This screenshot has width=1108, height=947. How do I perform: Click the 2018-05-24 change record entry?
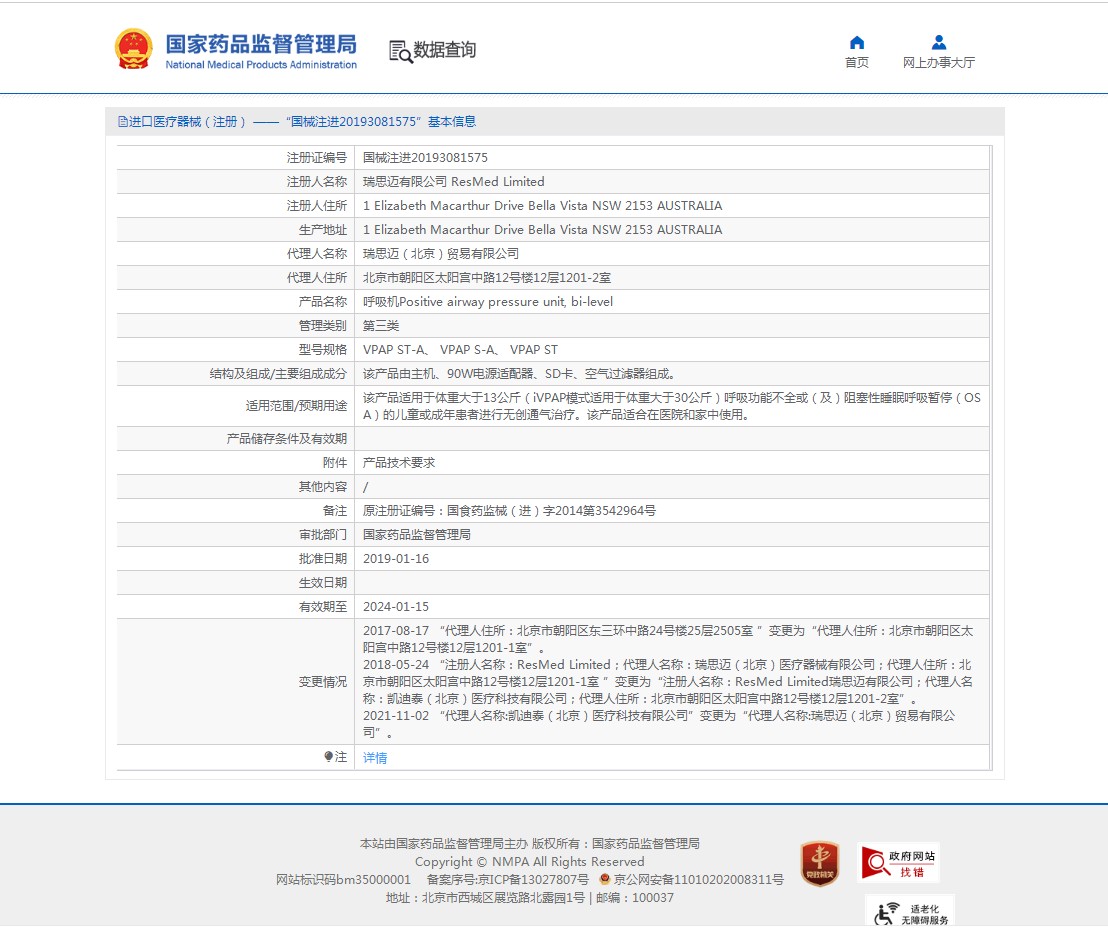(x=668, y=681)
